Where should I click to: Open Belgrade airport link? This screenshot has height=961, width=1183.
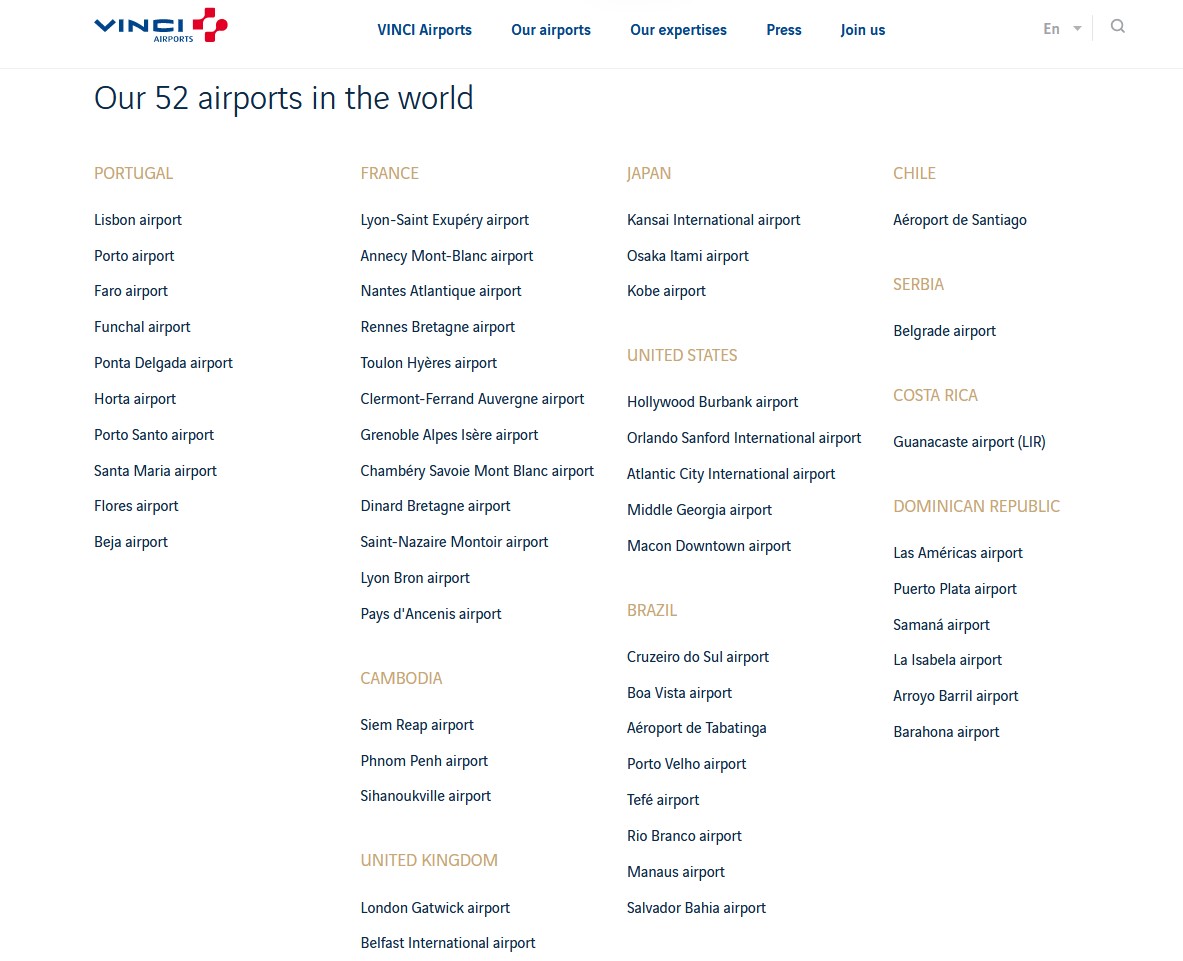click(x=945, y=331)
